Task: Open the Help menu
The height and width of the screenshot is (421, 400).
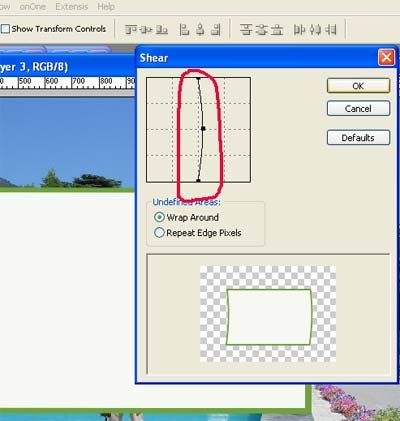Action: [106, 7]
